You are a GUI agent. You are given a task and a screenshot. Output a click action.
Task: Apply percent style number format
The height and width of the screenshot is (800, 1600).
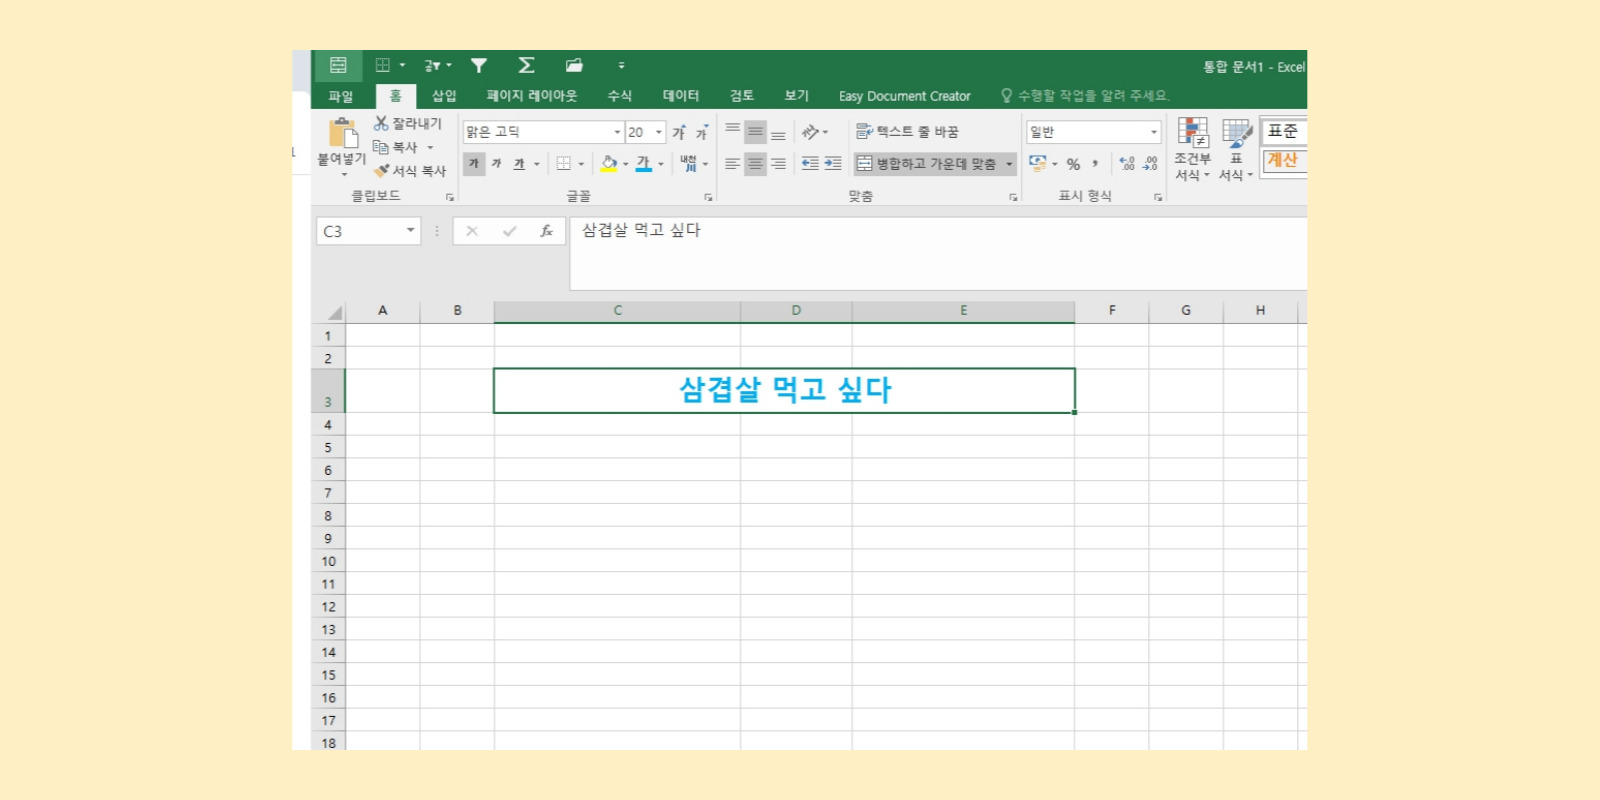[1073, 164]
